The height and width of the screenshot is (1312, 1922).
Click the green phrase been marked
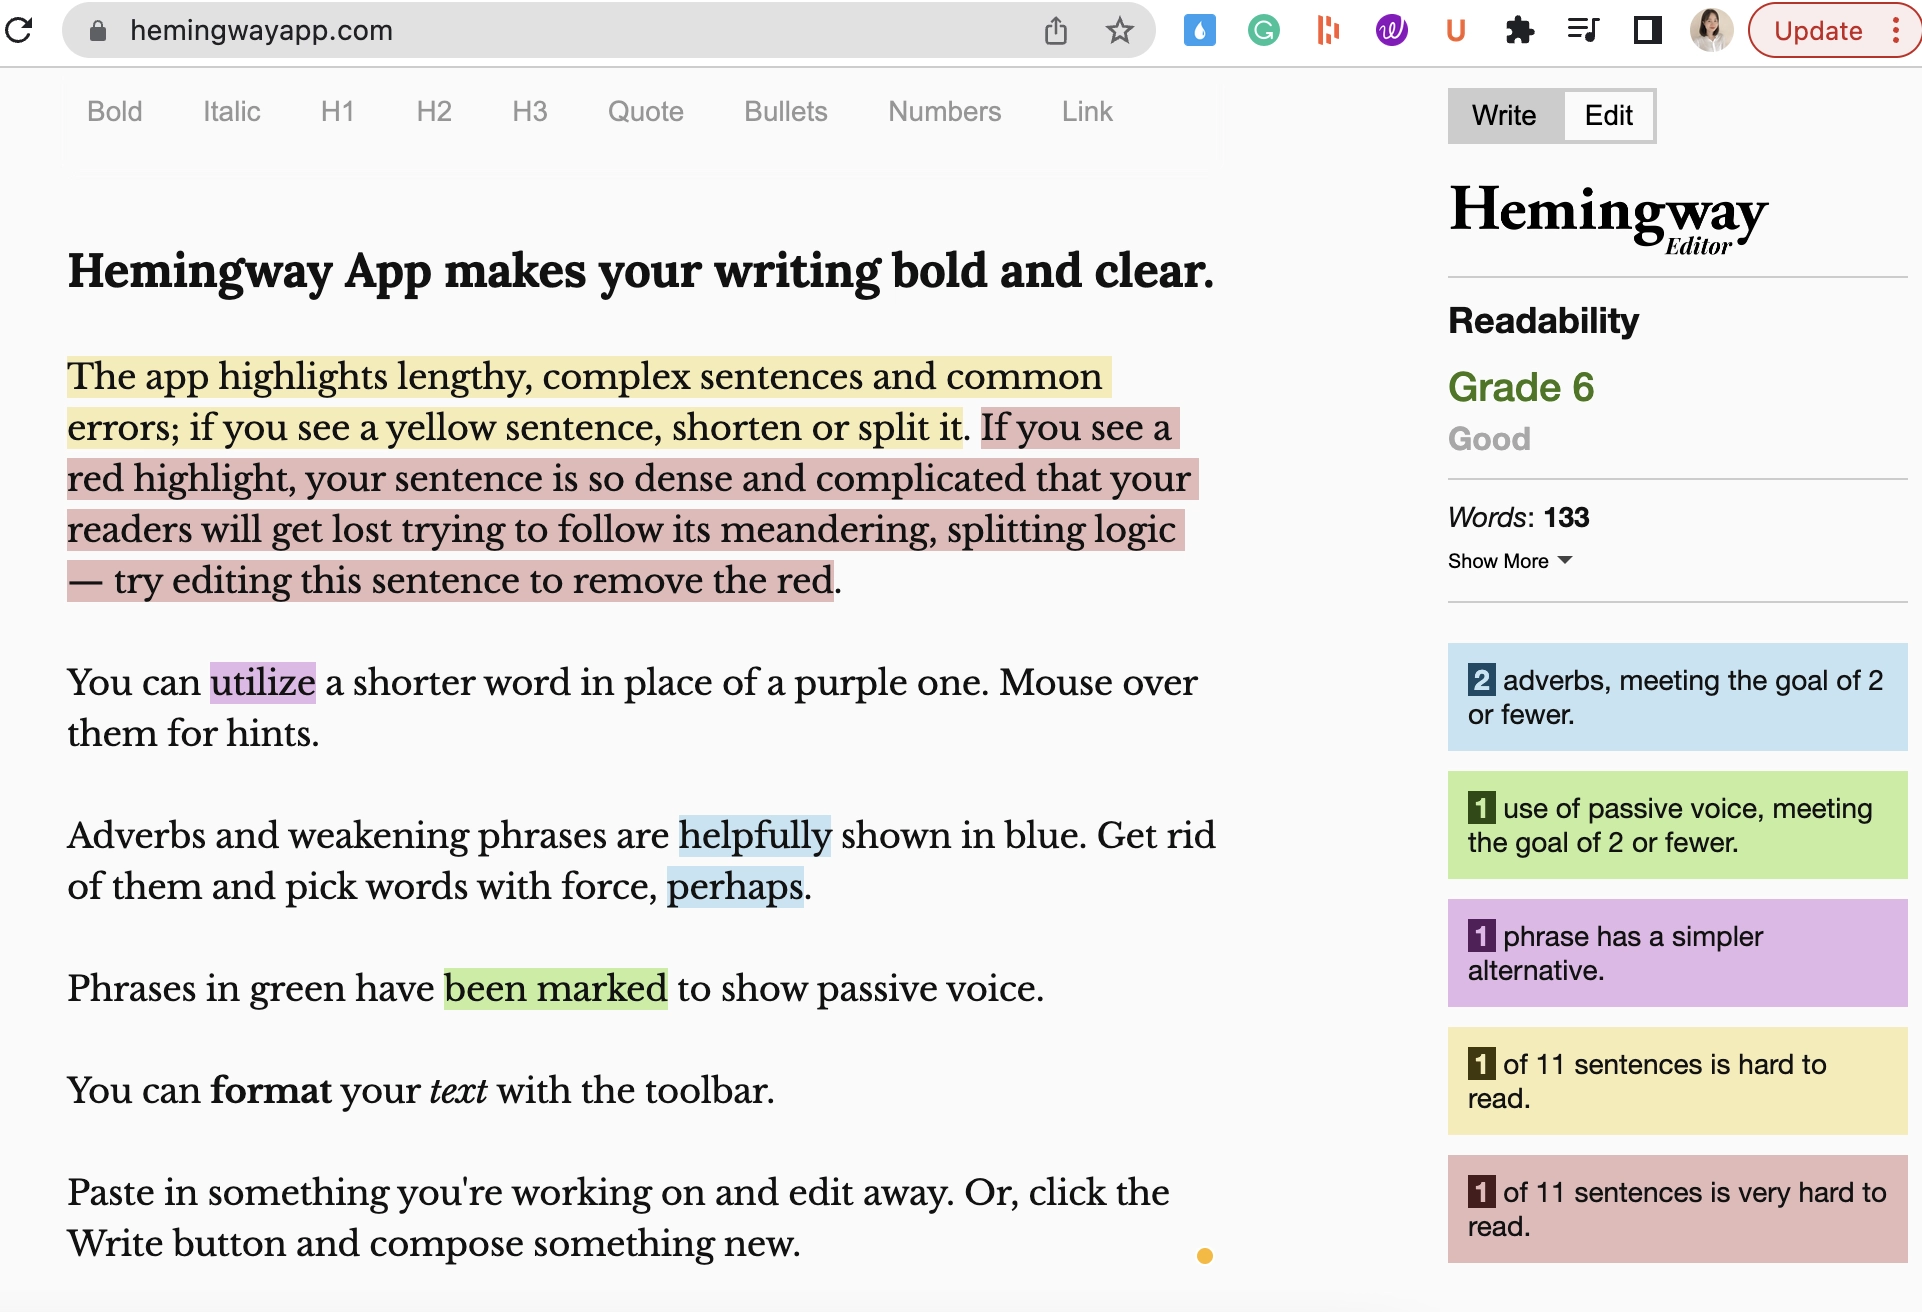click(556, 989)
